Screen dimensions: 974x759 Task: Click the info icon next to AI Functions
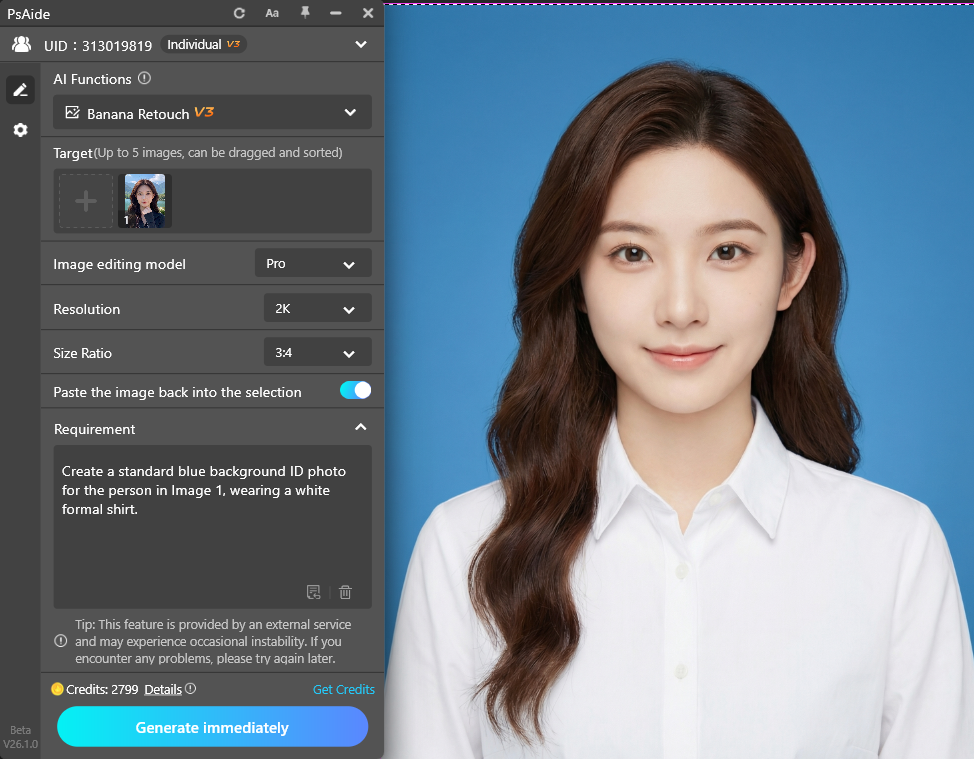click(x=144, y=78)
